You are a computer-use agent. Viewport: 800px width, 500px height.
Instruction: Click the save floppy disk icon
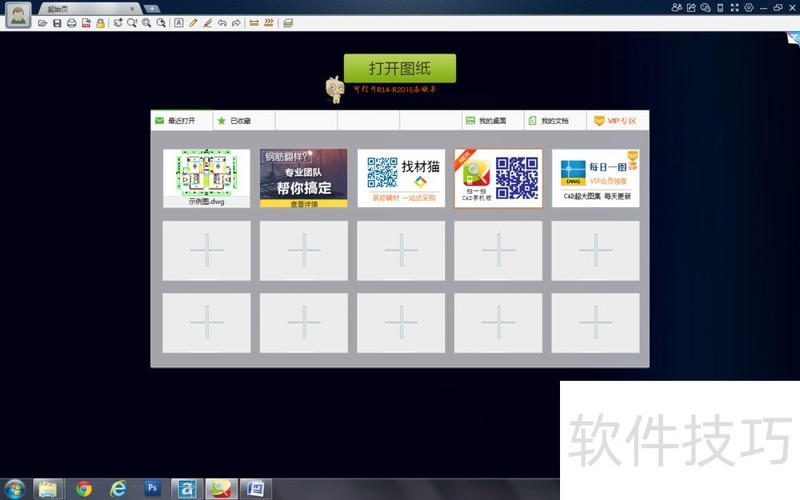click(x=57, y=23)
